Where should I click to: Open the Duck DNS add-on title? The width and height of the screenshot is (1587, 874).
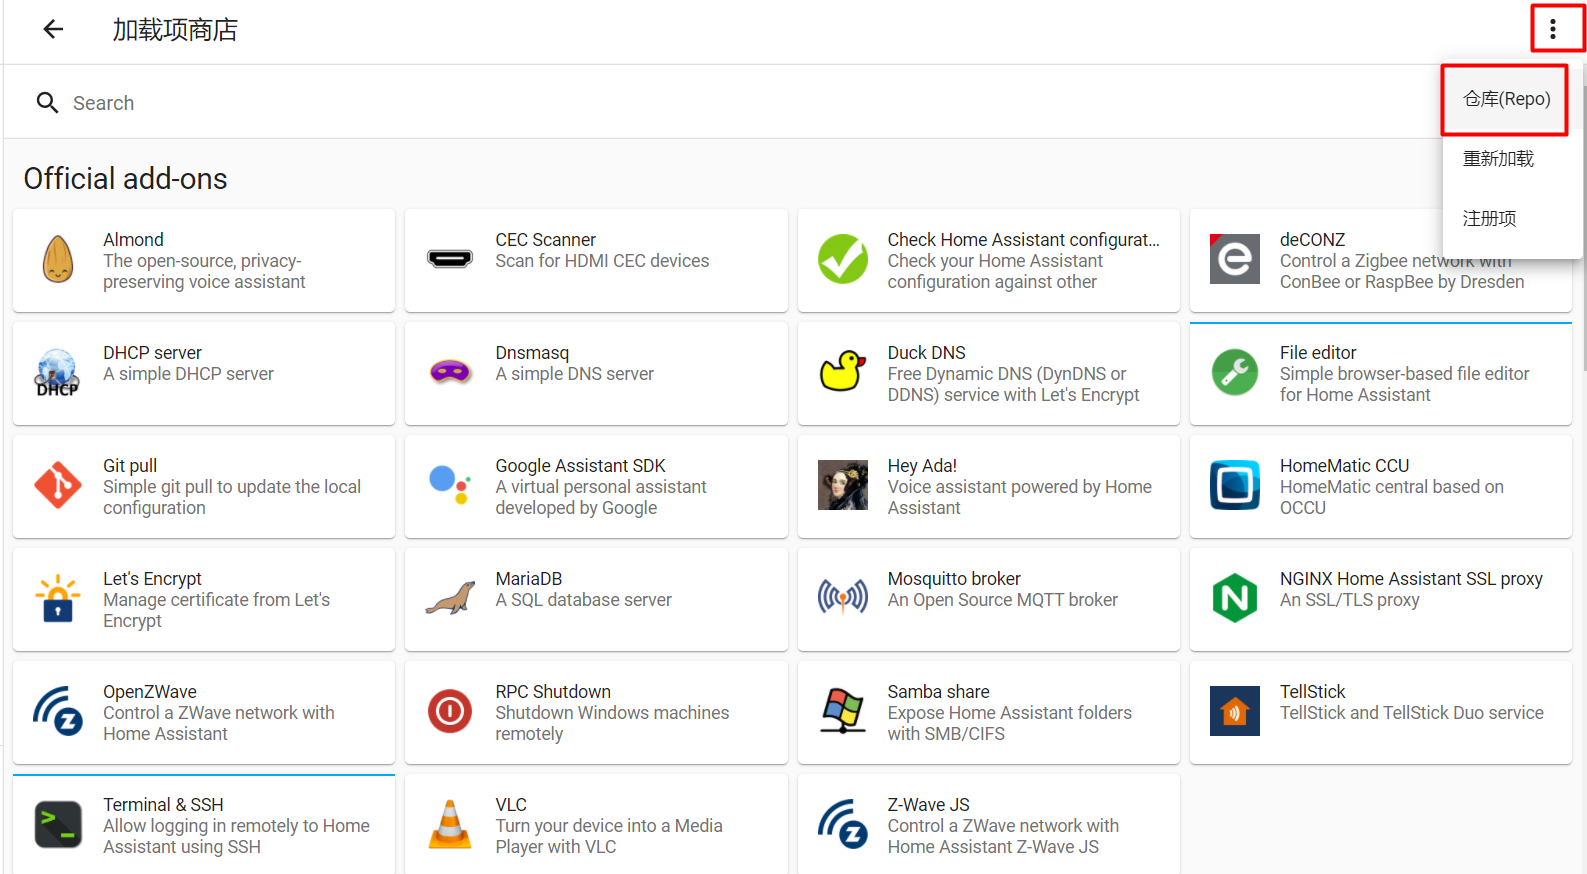click(926, 353)
